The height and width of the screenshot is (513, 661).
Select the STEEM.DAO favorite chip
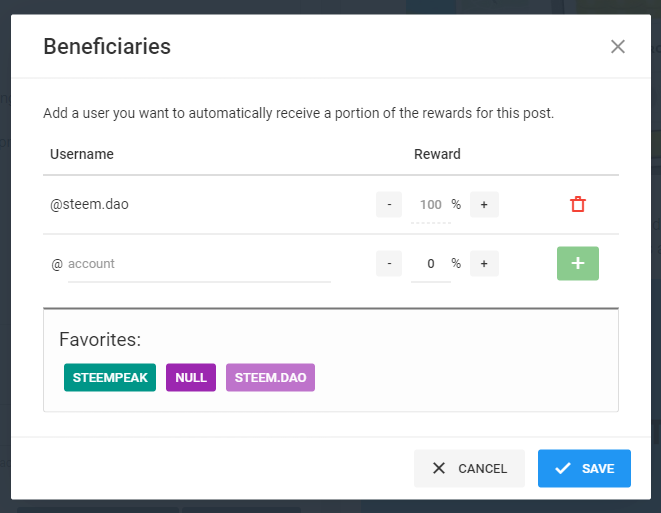[x=270, y=377]
